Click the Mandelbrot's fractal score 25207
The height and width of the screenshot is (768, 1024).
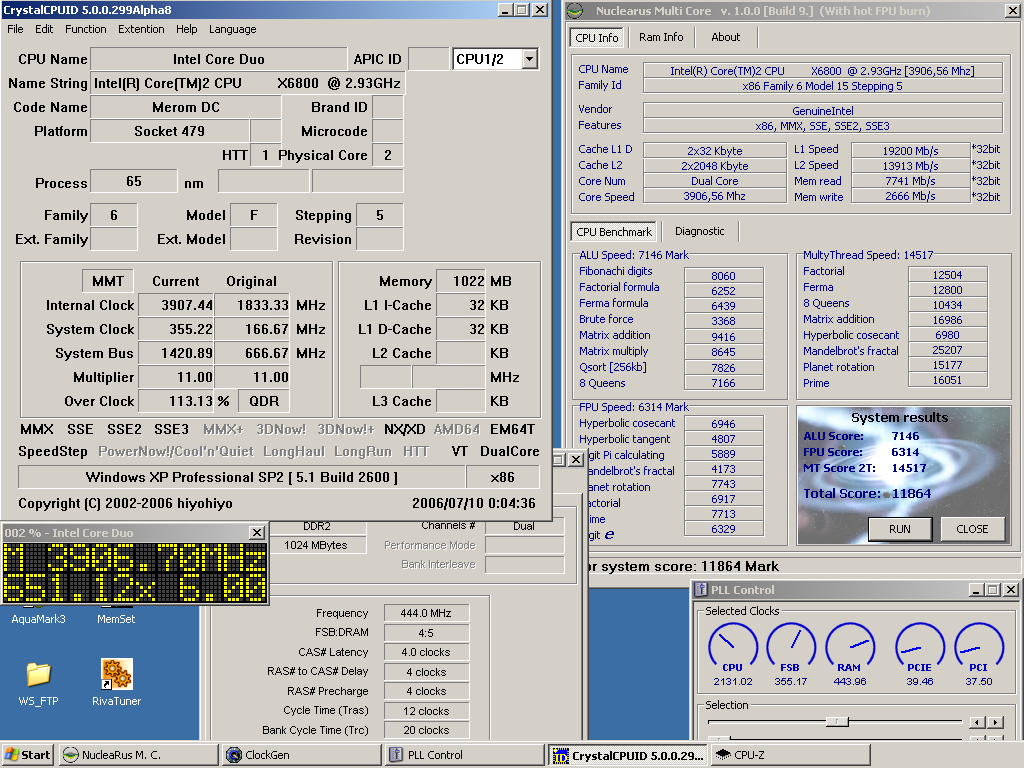coord(947,350)
